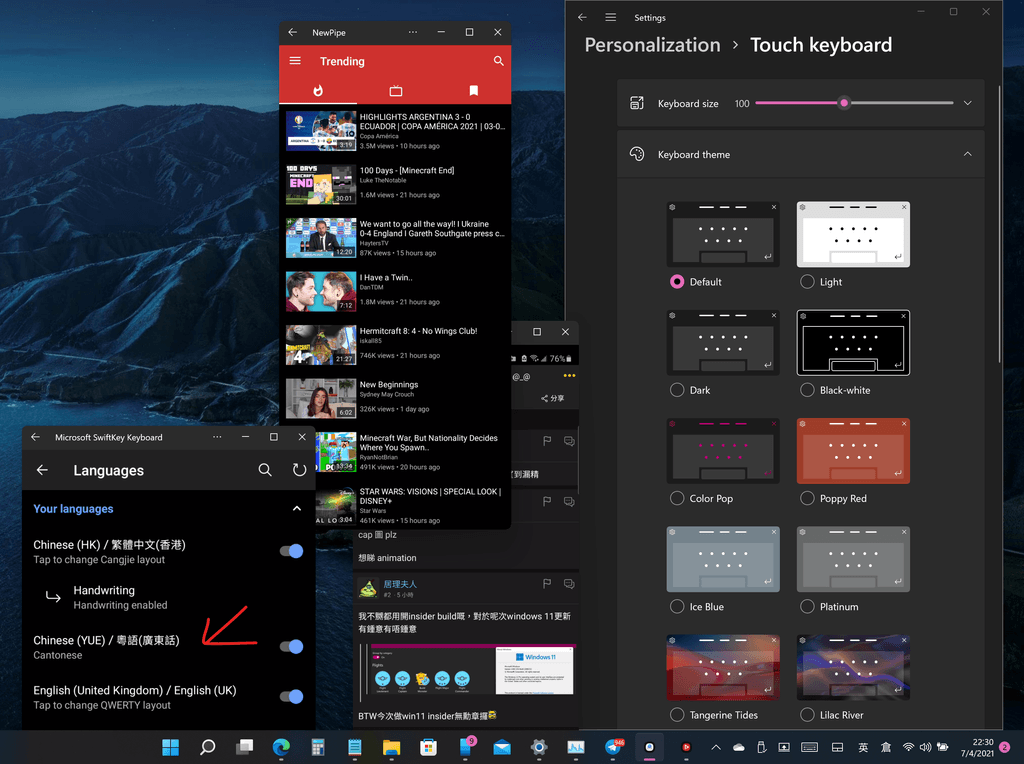Expand the Keyboard size options

point(967,103)
